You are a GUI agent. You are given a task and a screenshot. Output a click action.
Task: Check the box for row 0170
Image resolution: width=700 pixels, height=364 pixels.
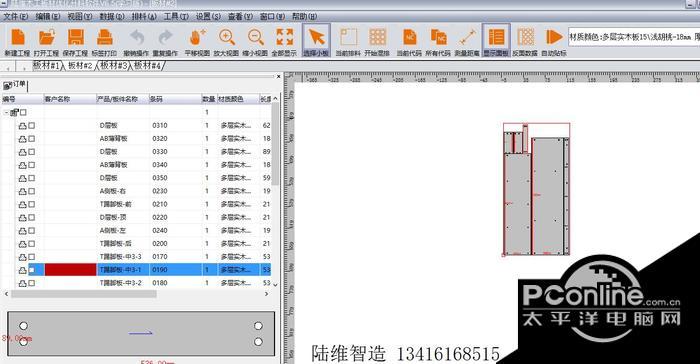click(x=32, y=257)
